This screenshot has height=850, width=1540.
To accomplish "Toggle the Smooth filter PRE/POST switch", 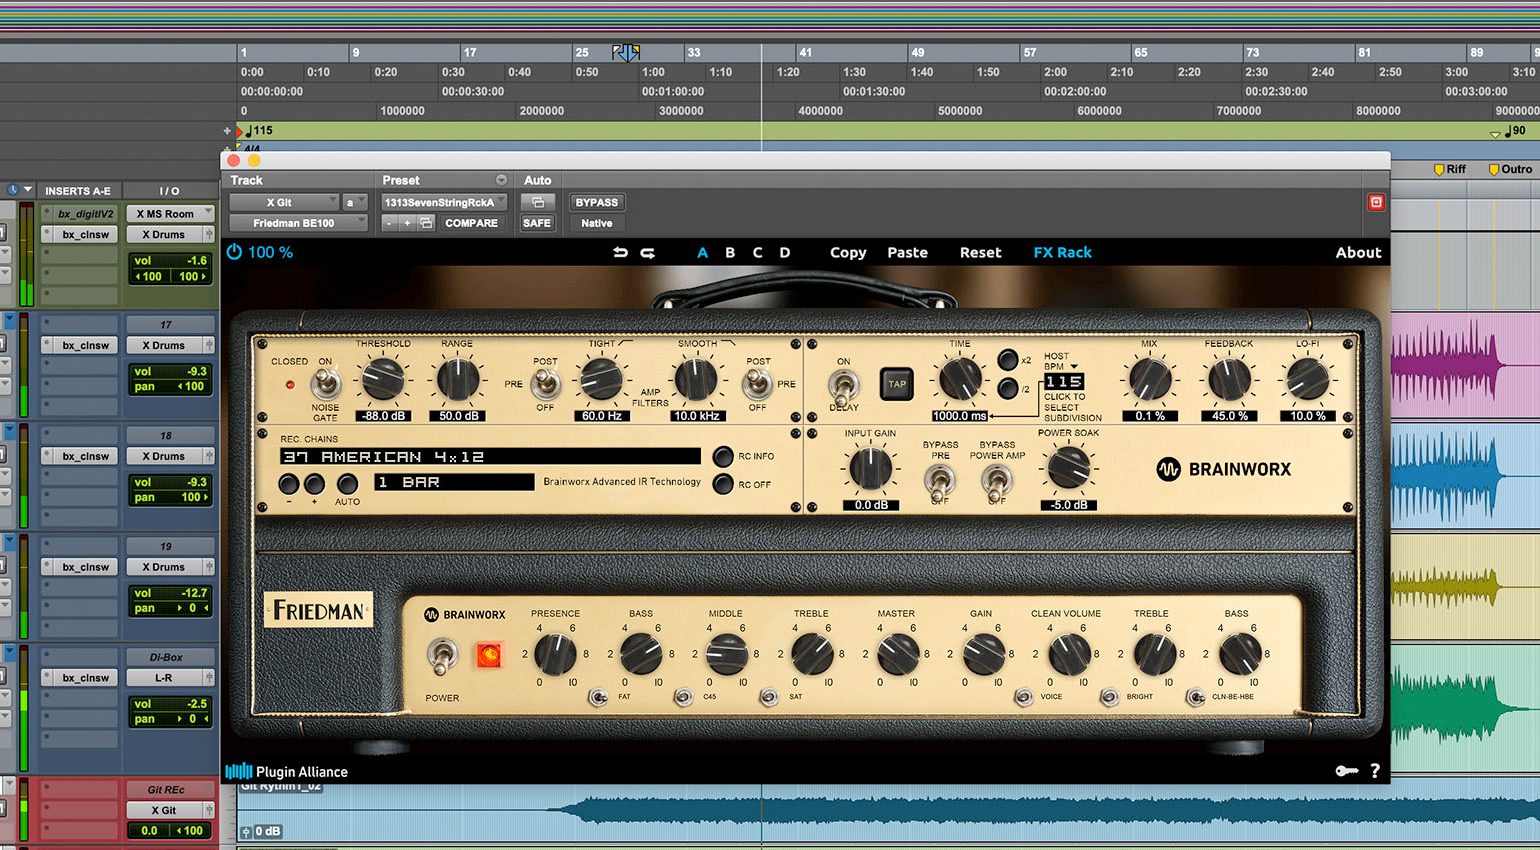I will coord(758,383).
